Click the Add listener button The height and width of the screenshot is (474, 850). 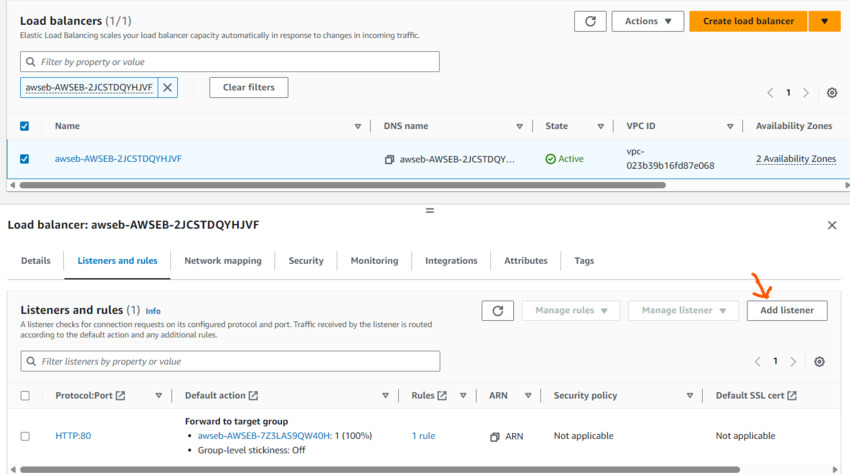787,311
